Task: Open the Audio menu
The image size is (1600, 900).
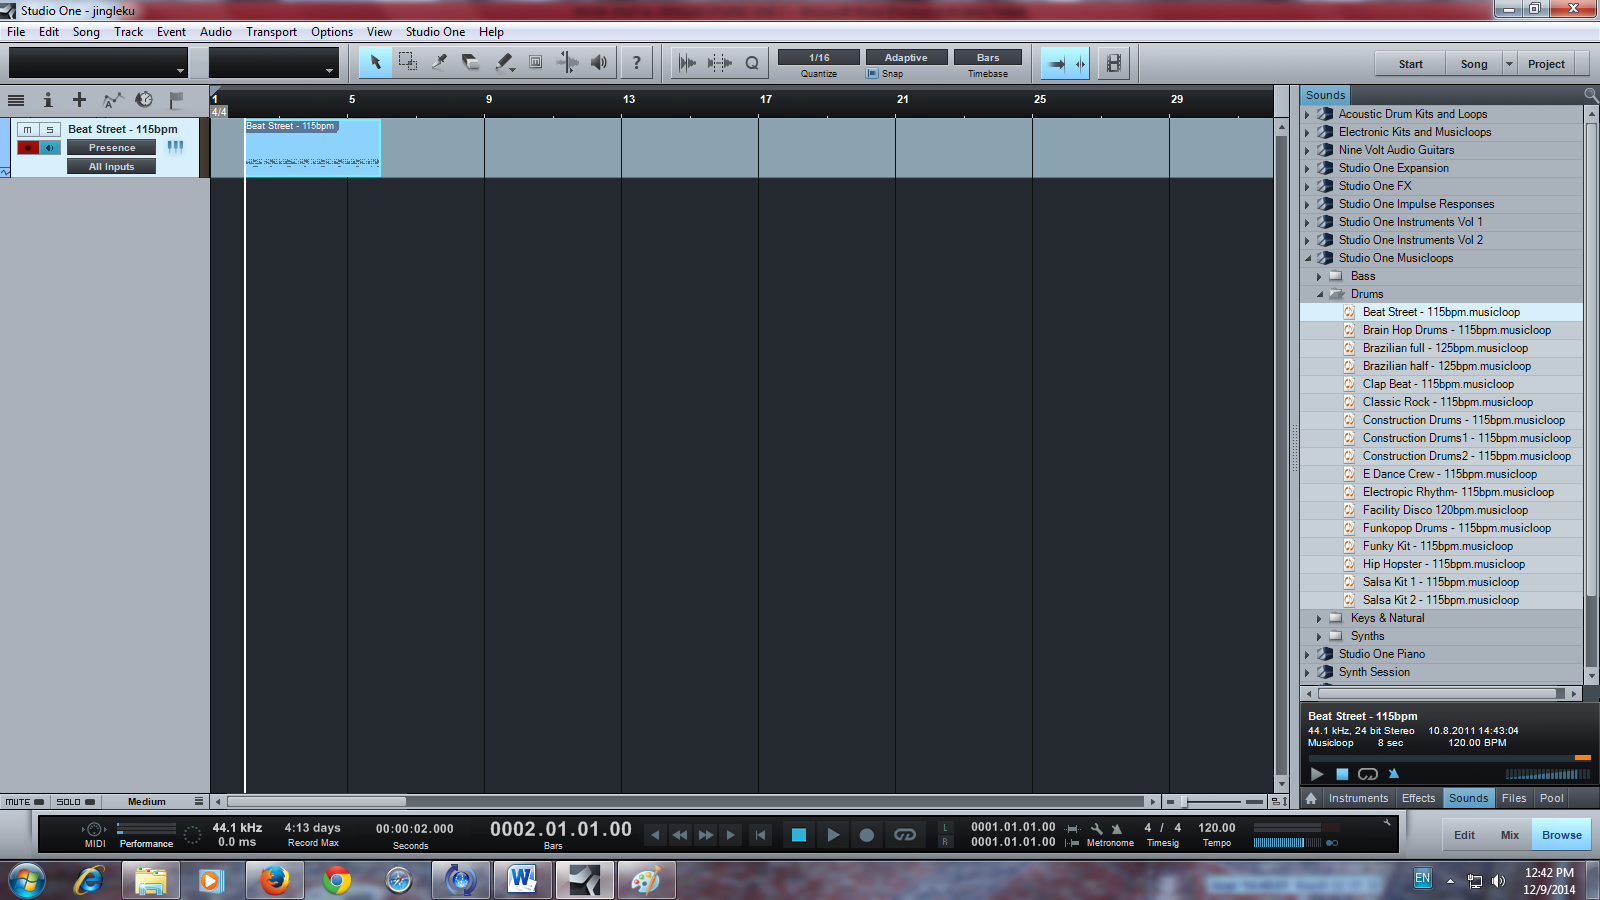Action: 216,32
